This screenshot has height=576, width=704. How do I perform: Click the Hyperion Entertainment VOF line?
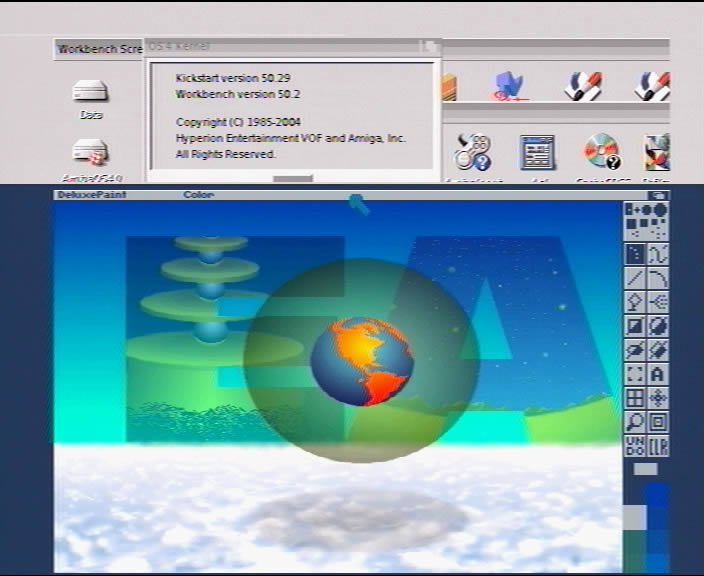point(290,138)
